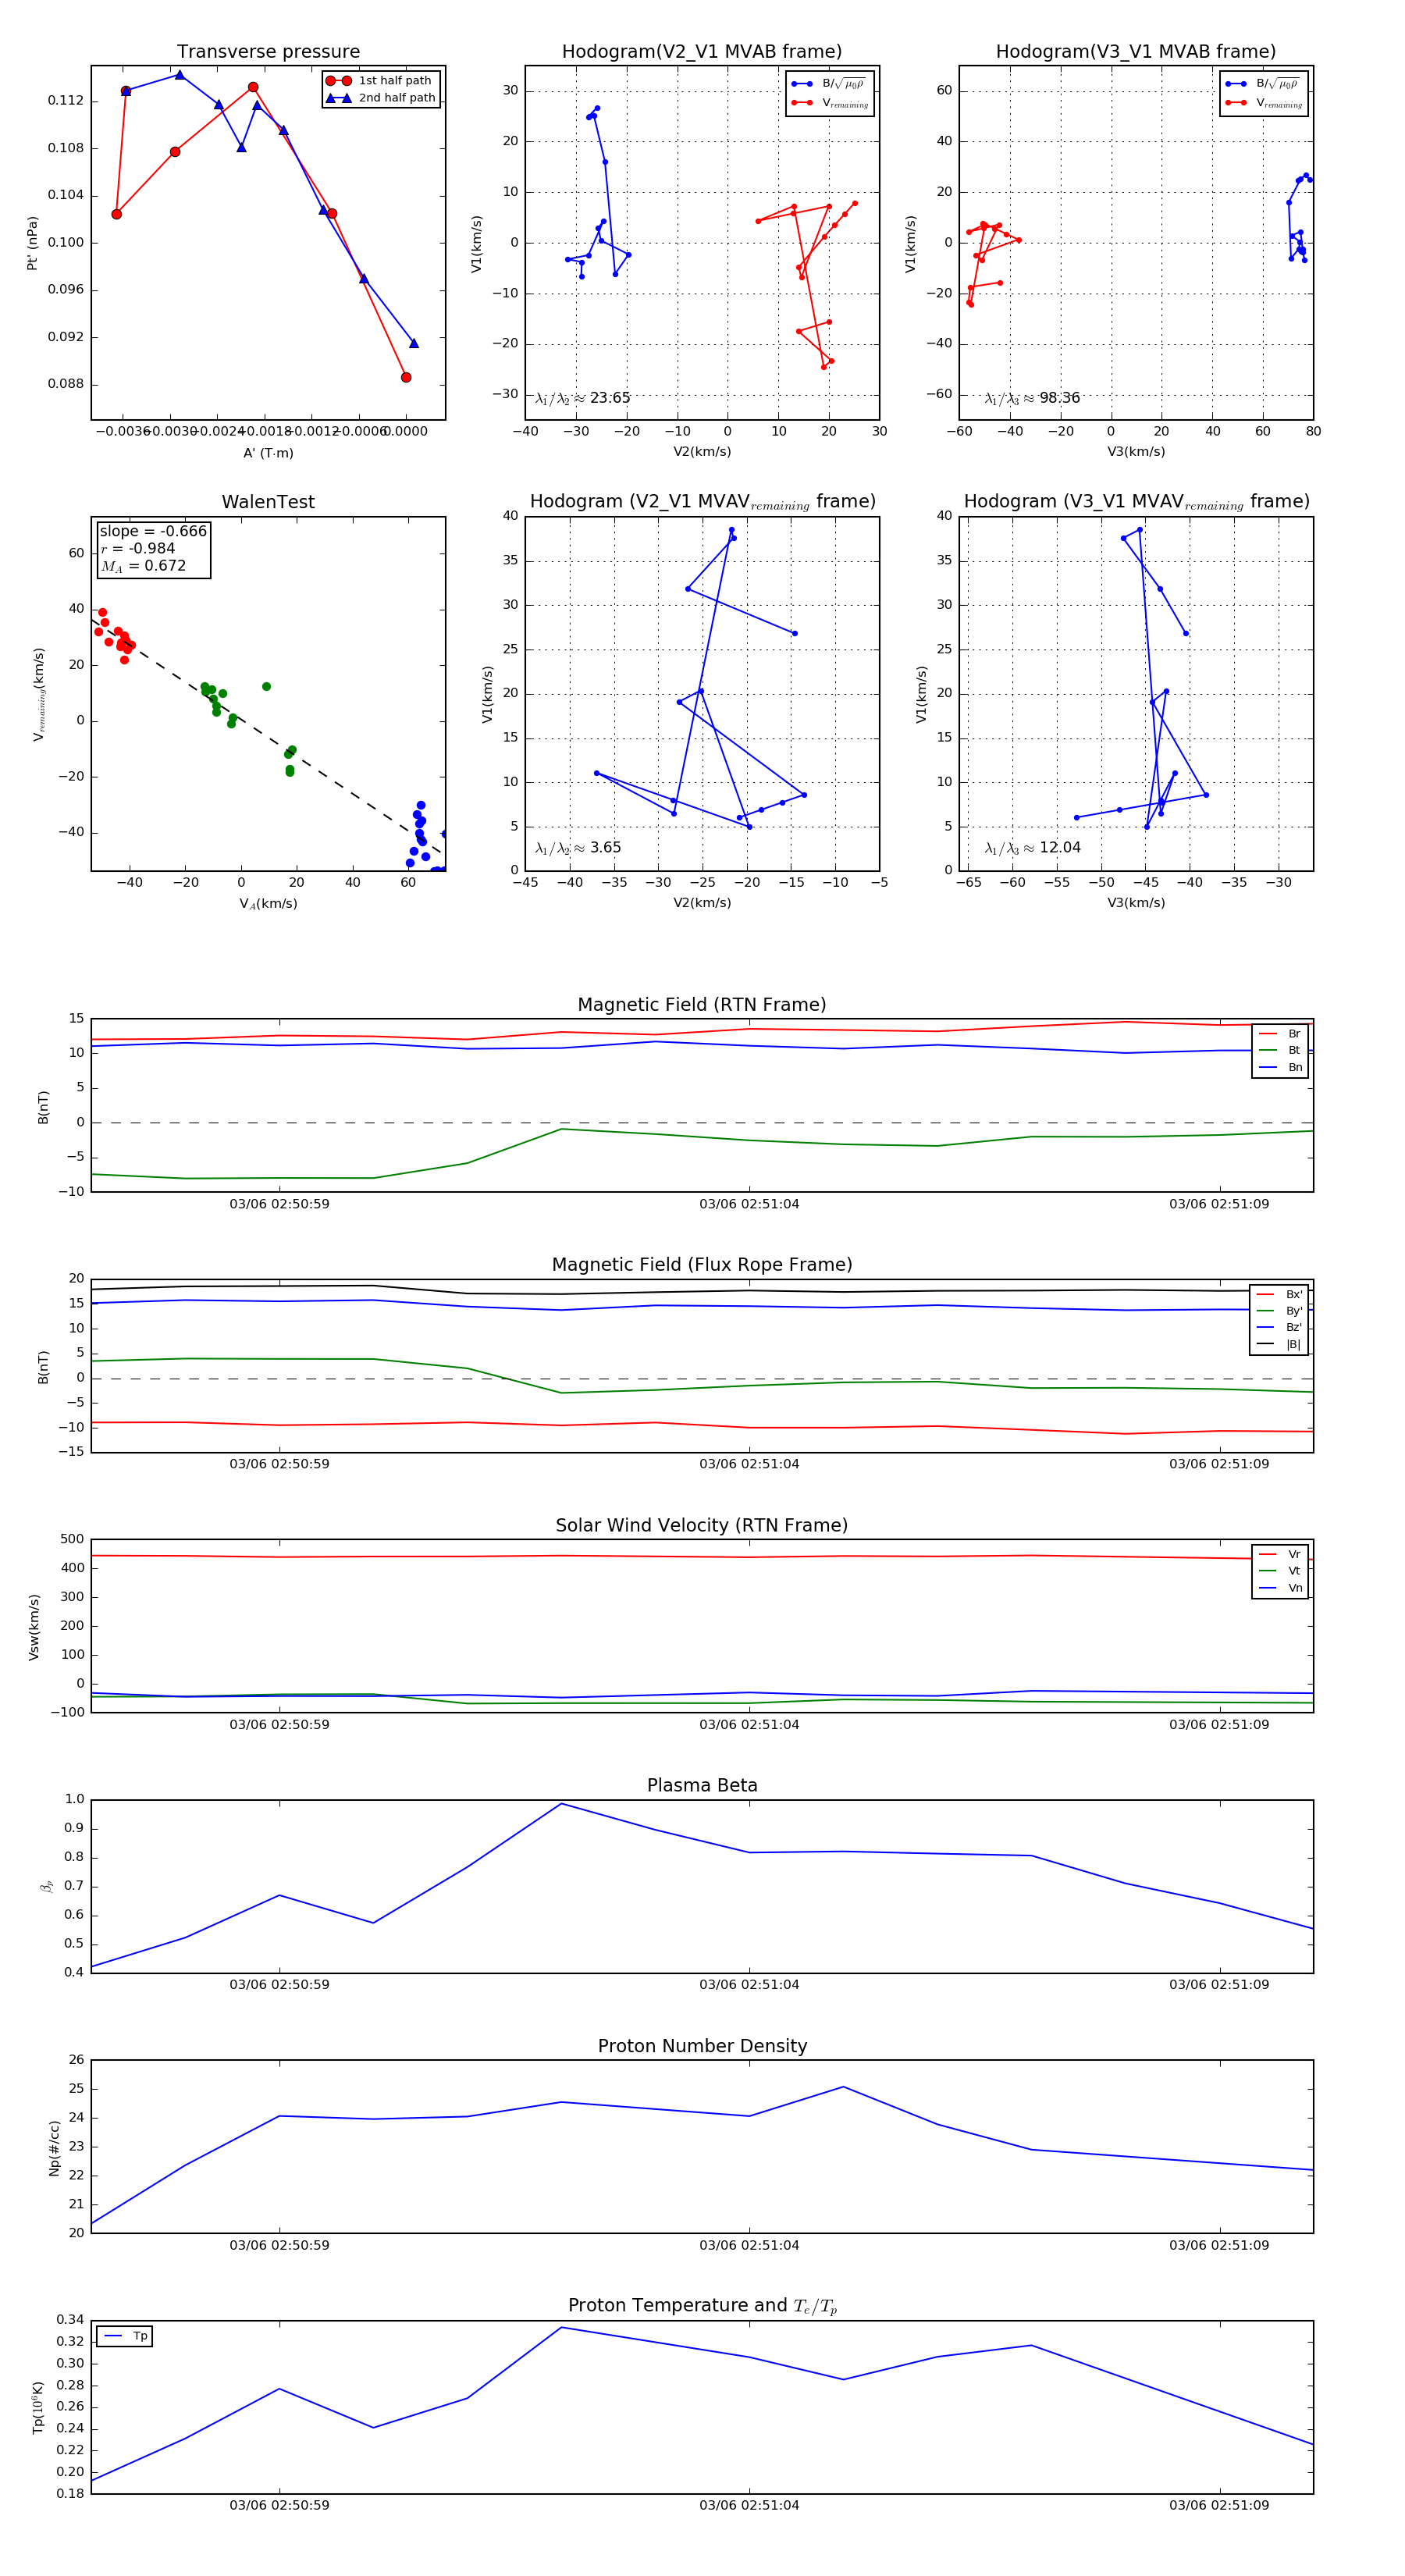1405x2576 pixels.
Task: Select the 'Br' legend entry
Action: 1281,1034
